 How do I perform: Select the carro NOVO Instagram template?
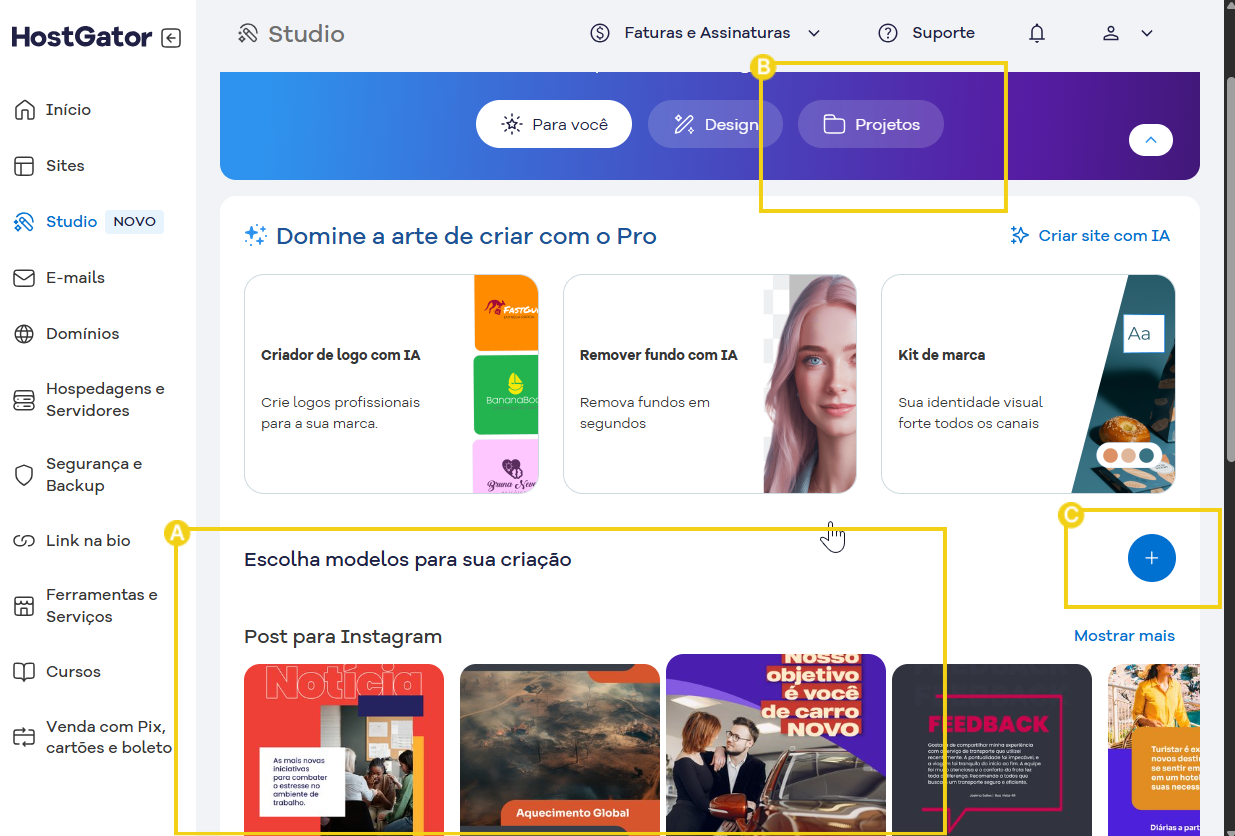pos(776,745)
